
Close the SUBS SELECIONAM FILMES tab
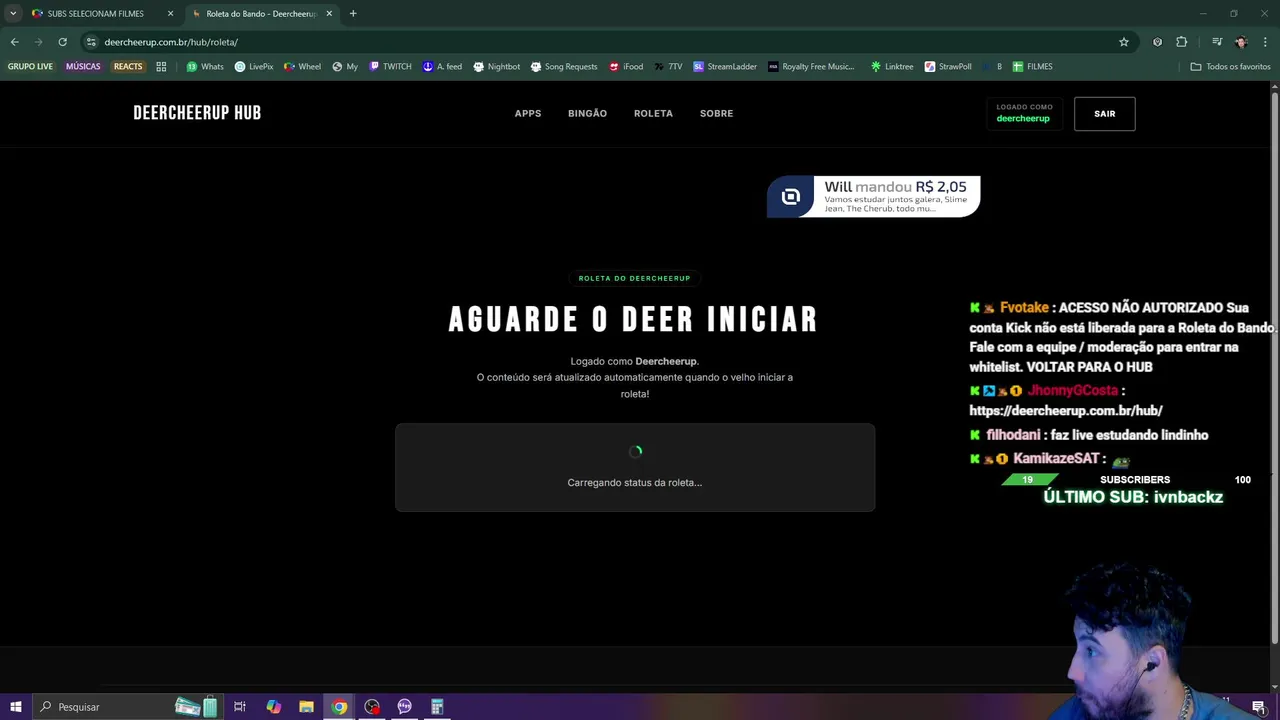[170, 14]
